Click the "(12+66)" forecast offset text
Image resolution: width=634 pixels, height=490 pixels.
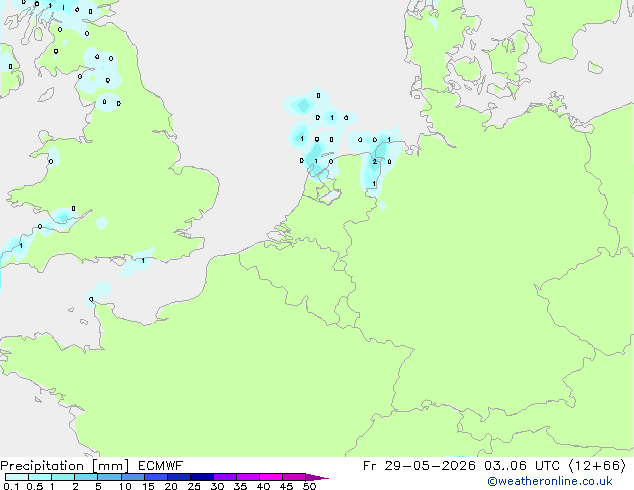tap(597, 466)
